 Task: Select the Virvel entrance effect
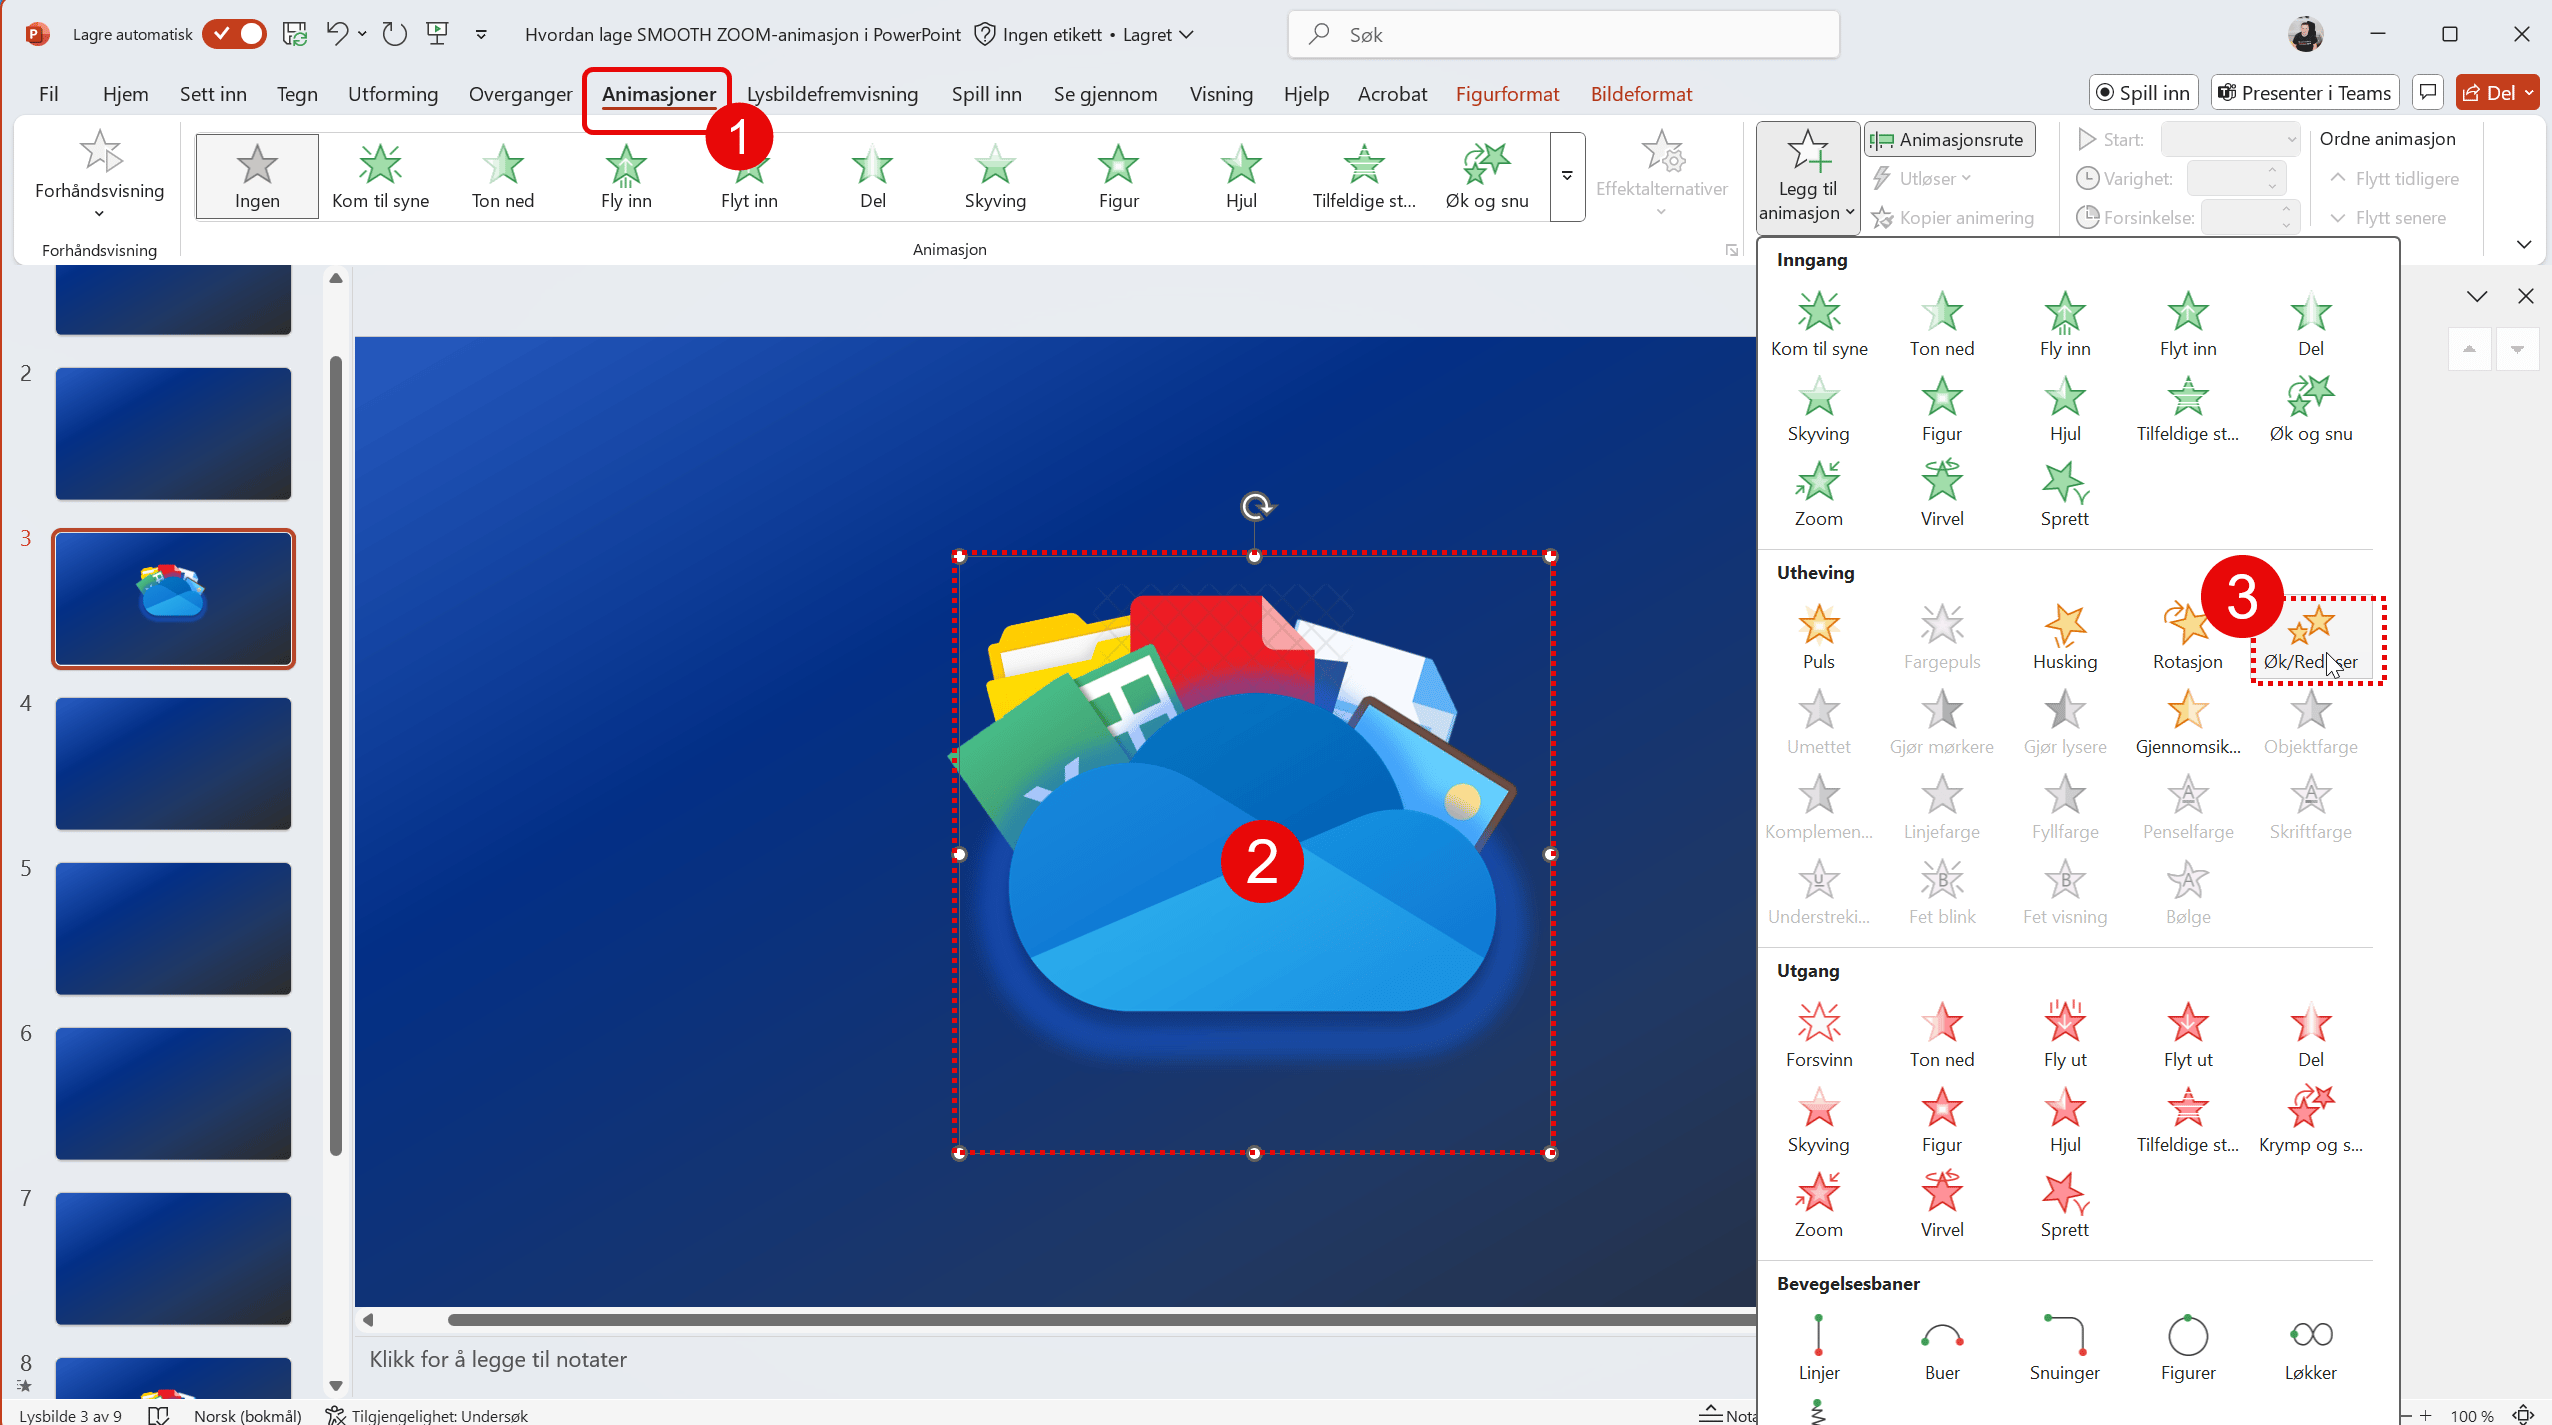tap(1942, 493)
